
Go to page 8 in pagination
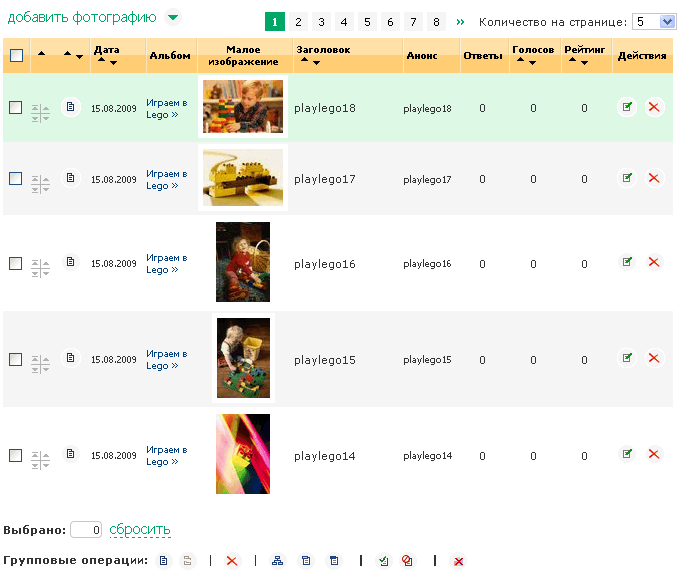[436, 22]
